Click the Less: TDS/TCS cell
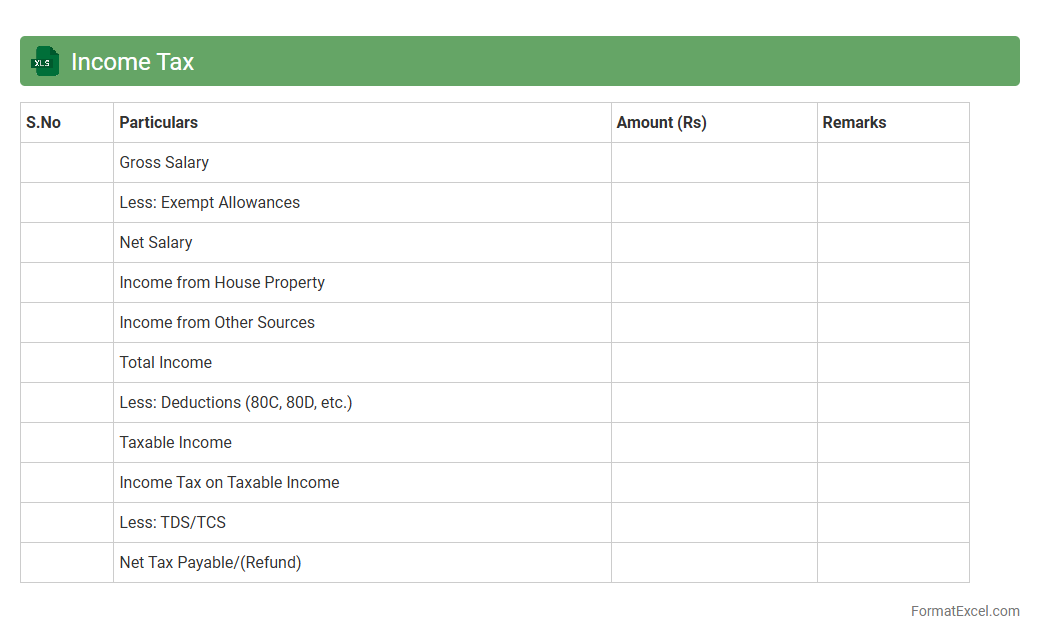This screenshot has height=640, width=1040. [173, 522]
